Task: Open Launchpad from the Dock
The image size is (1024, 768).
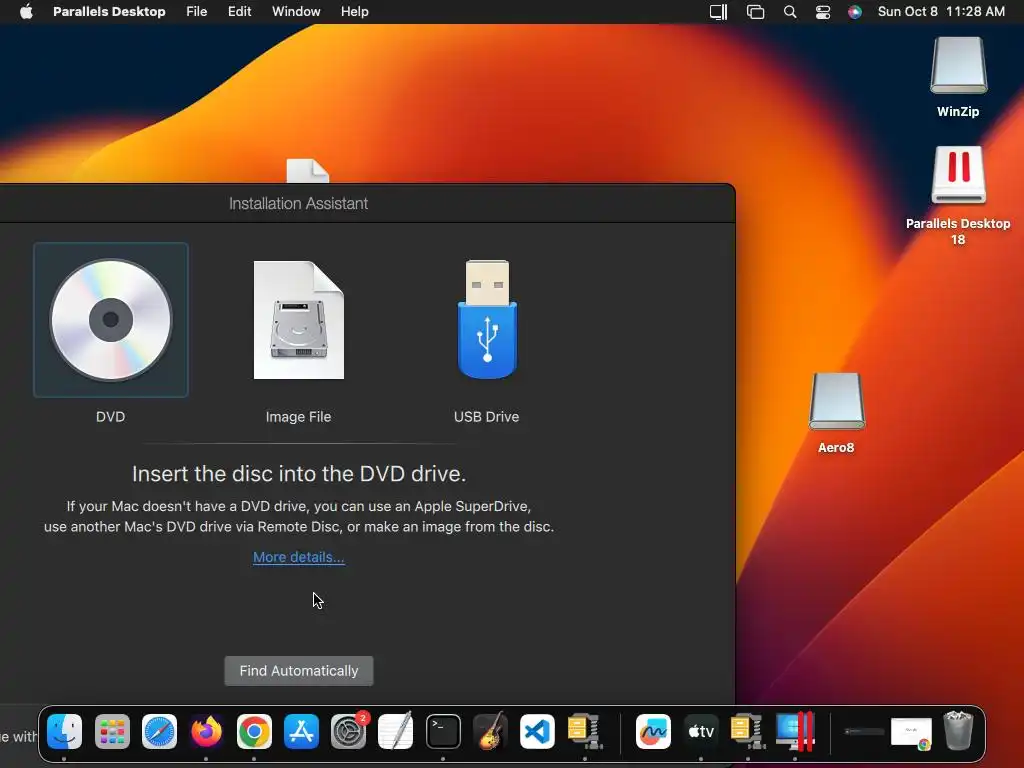Action: pos(112,731)
